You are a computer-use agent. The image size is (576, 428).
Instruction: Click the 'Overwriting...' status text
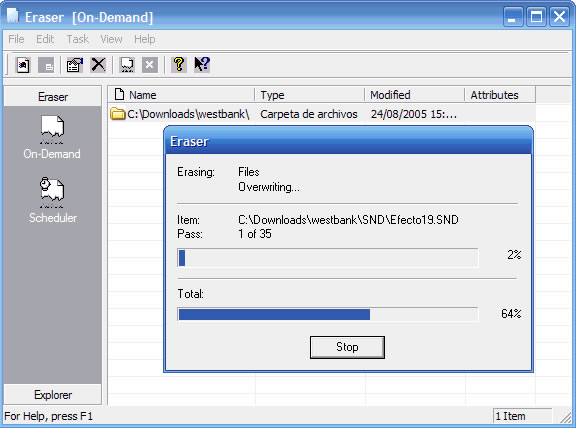point(269,187)
